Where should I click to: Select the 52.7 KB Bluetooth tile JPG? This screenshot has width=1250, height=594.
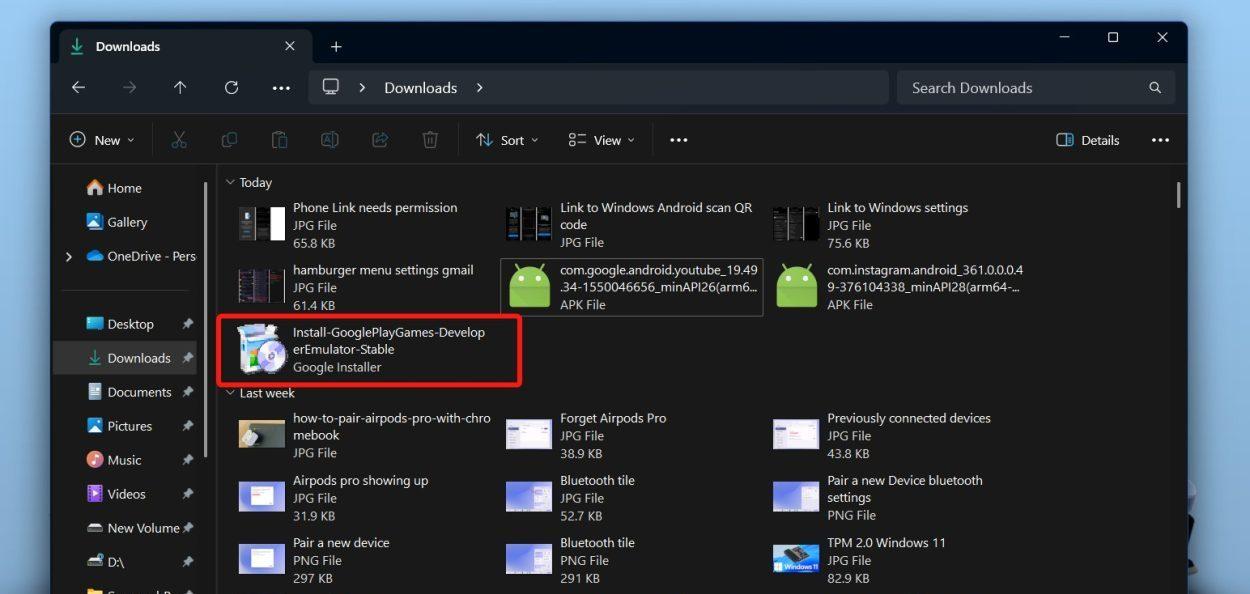pos(631,497)
